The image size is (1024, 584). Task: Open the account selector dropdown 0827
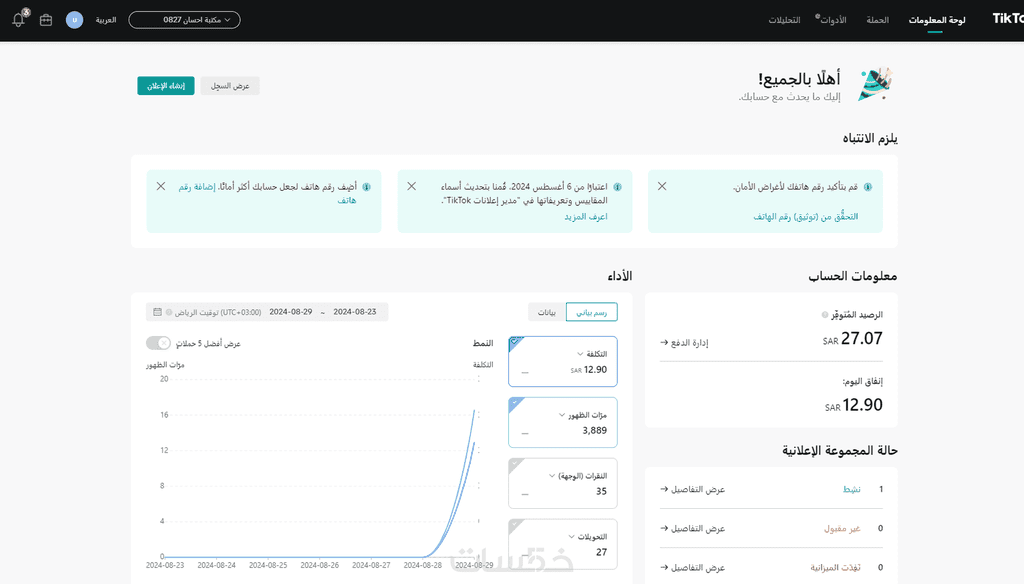(184, 20)
